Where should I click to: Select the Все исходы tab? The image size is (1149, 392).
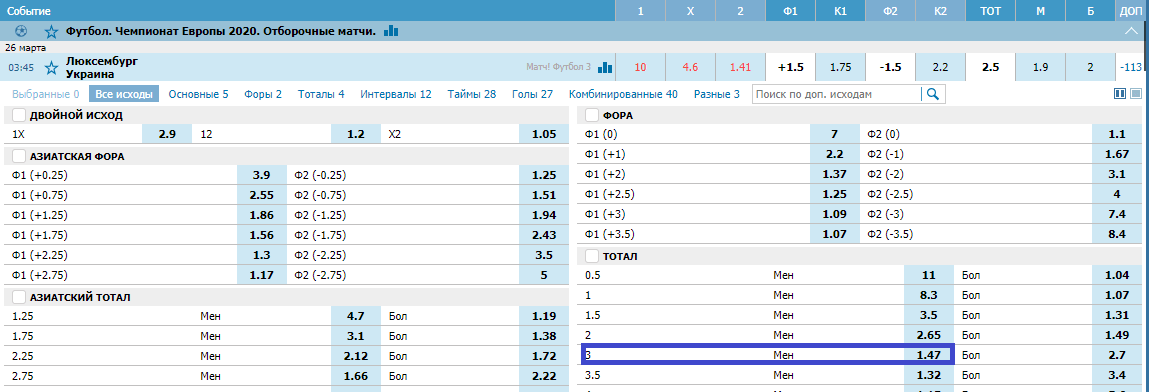point(124,94)
